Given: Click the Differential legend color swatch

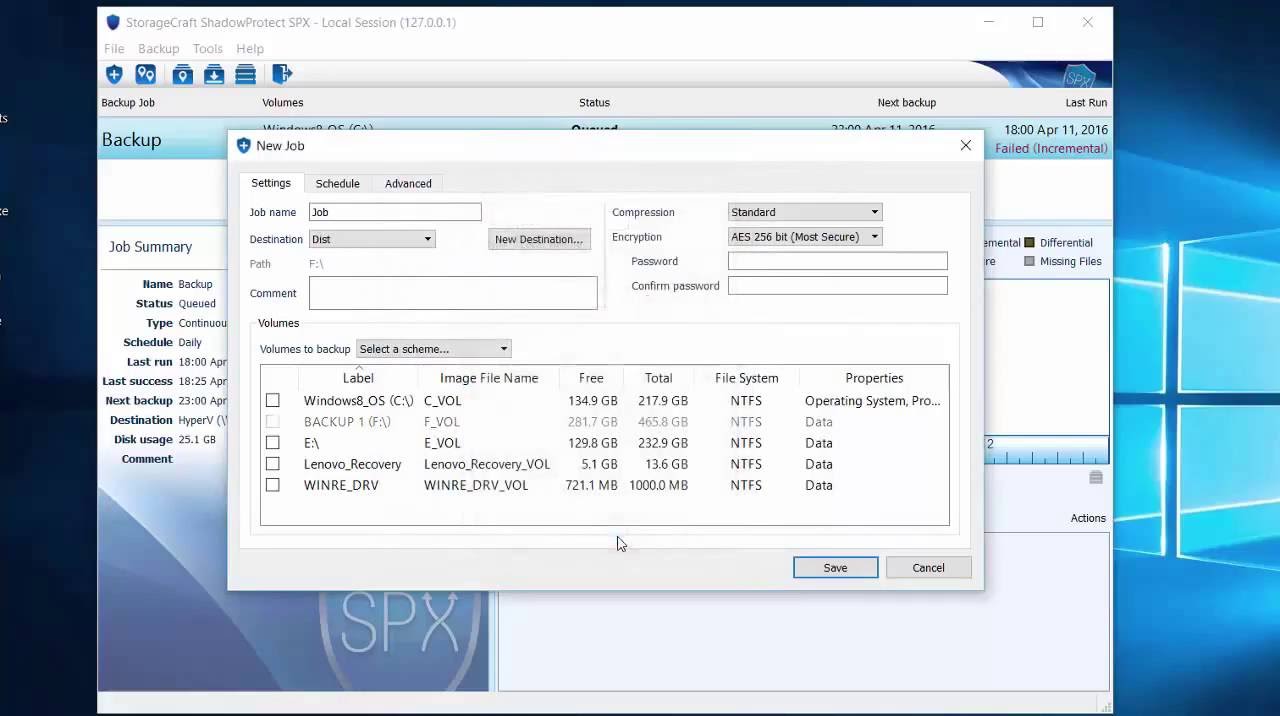Looking at the screenshot, I should (x=1029, y=243).
